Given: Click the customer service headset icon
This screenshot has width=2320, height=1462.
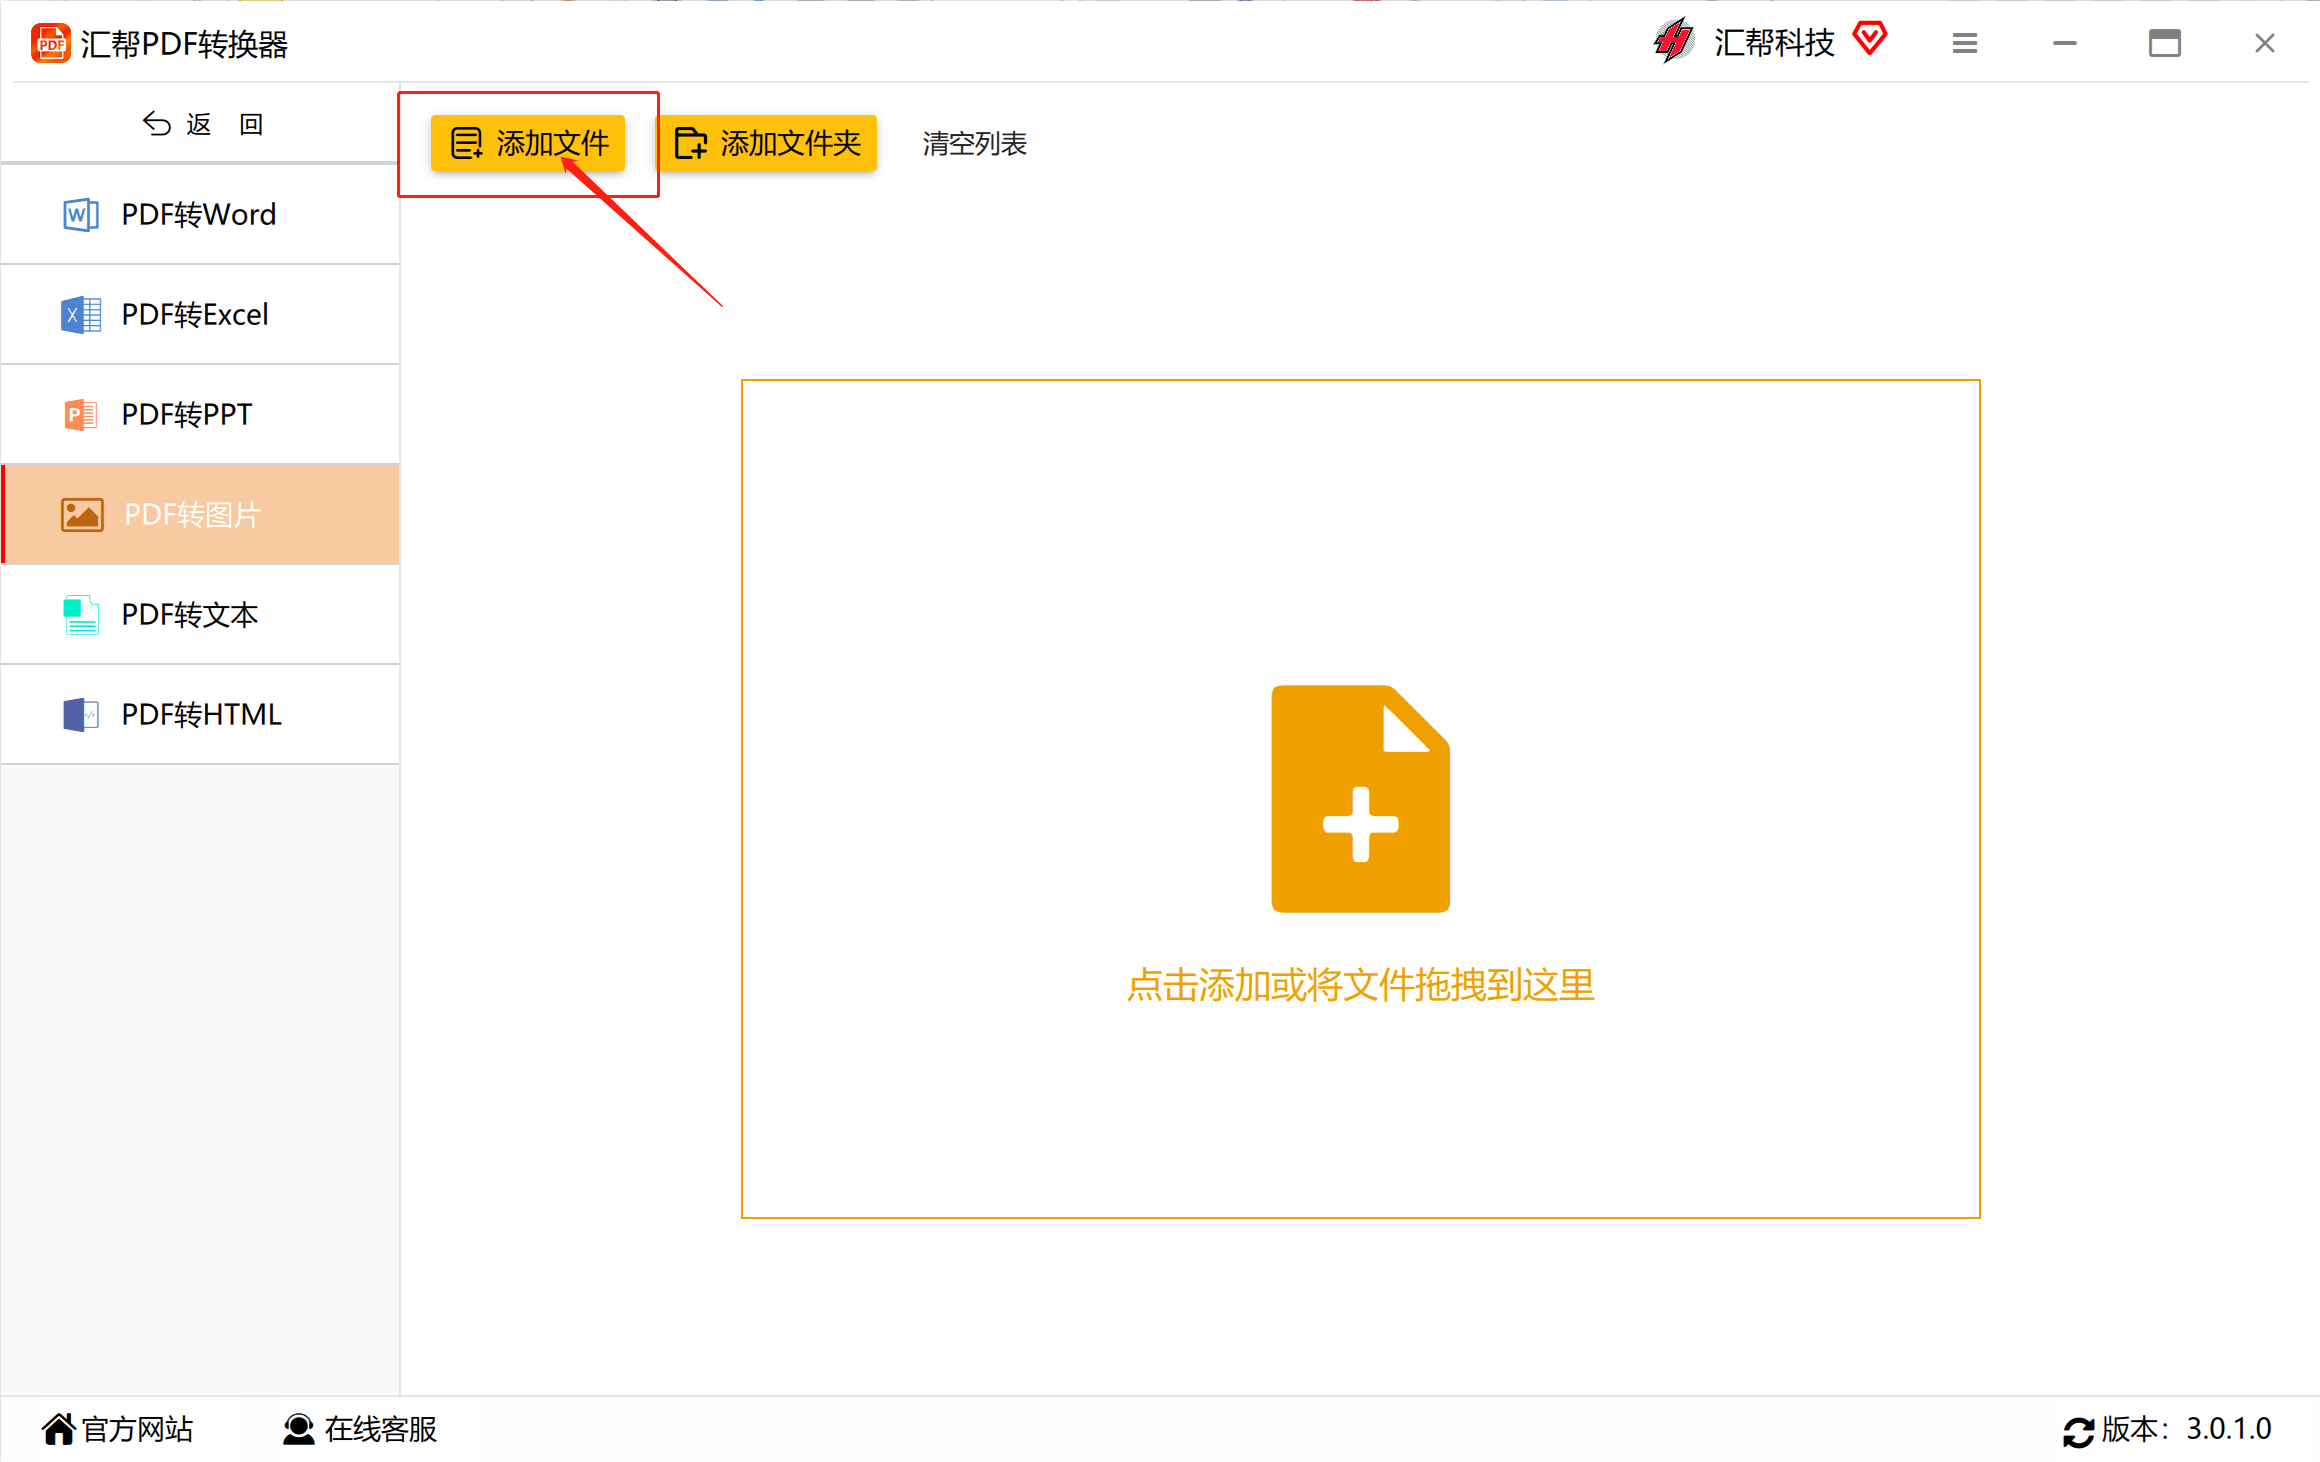Looking at the screenshot, I should [x=298, y=1429].
